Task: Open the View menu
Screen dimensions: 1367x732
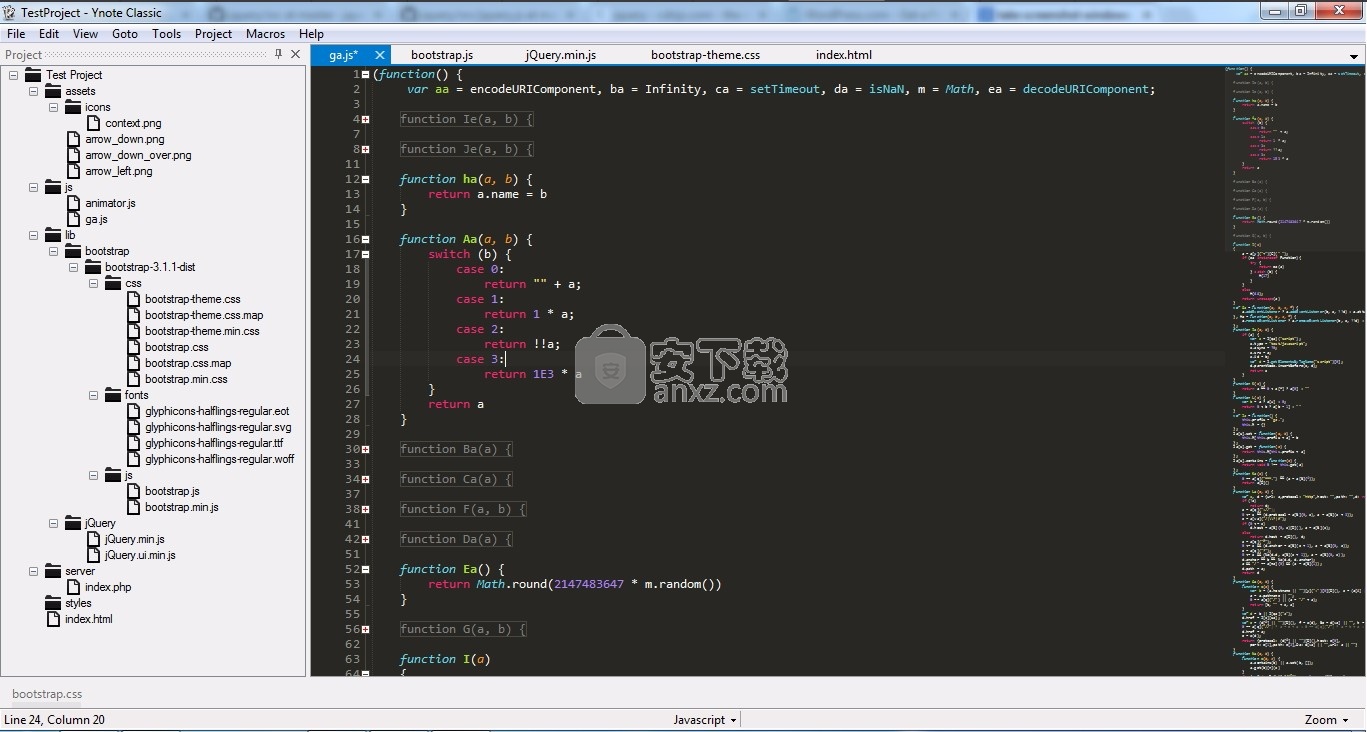Action: 86,33
